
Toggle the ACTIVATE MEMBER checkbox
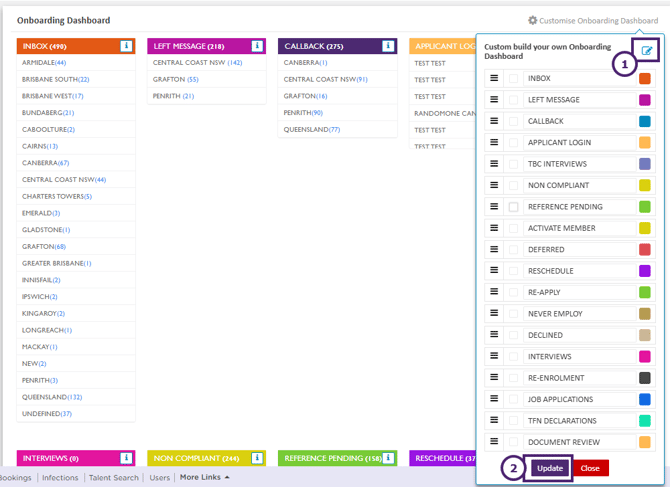[x=514, y=228]
